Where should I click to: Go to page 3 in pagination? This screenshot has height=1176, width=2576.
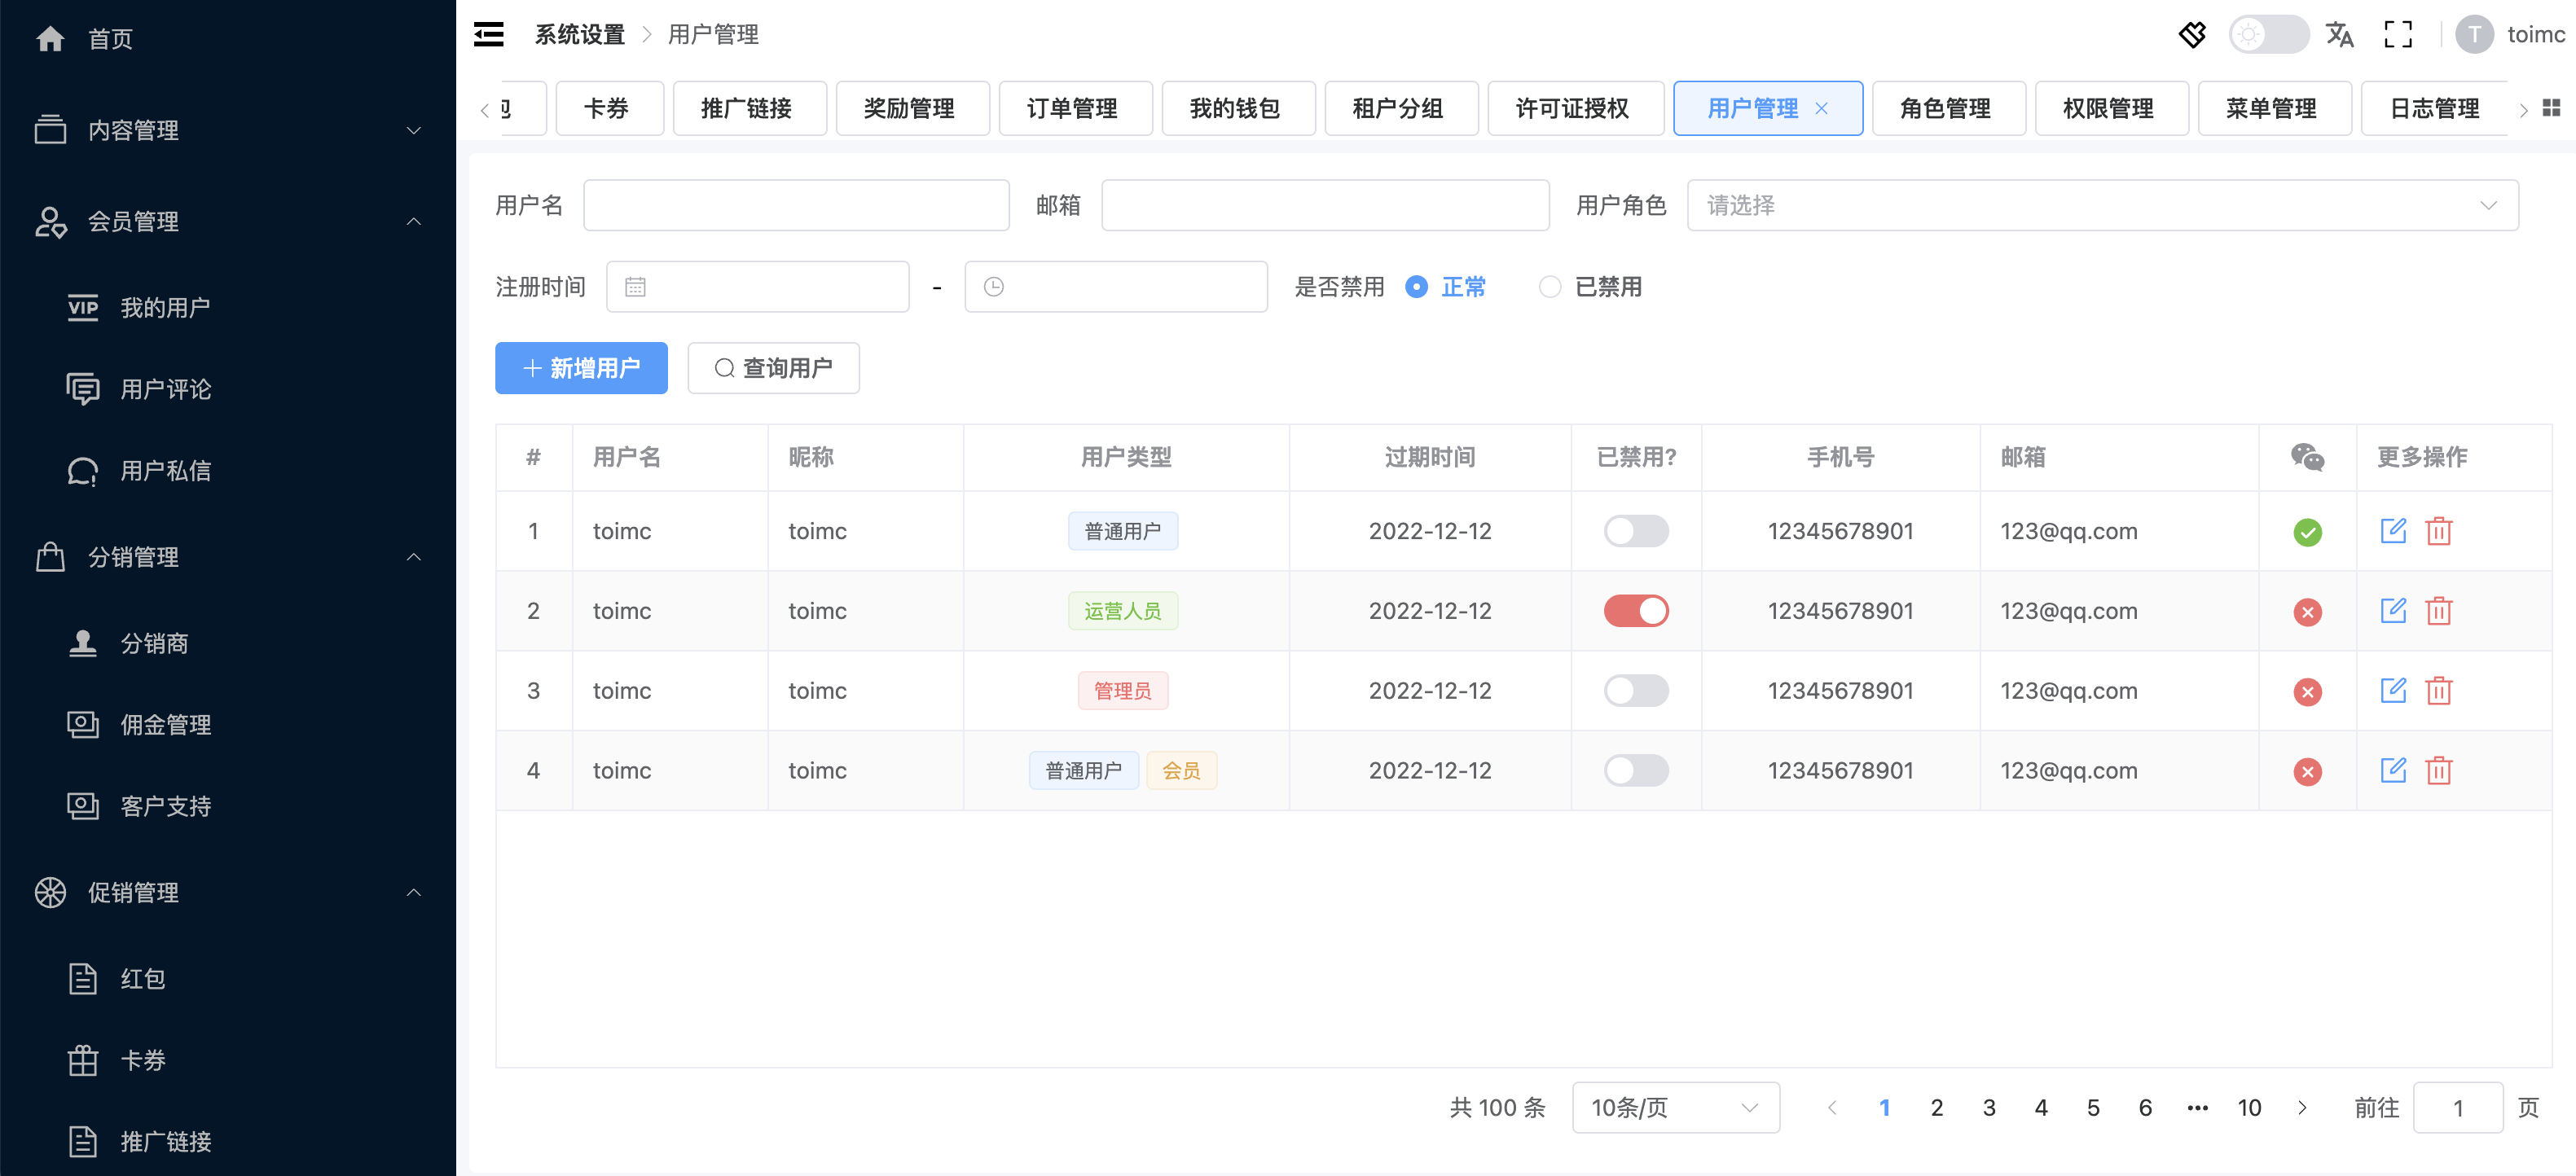click(x=1988, y=1107)
